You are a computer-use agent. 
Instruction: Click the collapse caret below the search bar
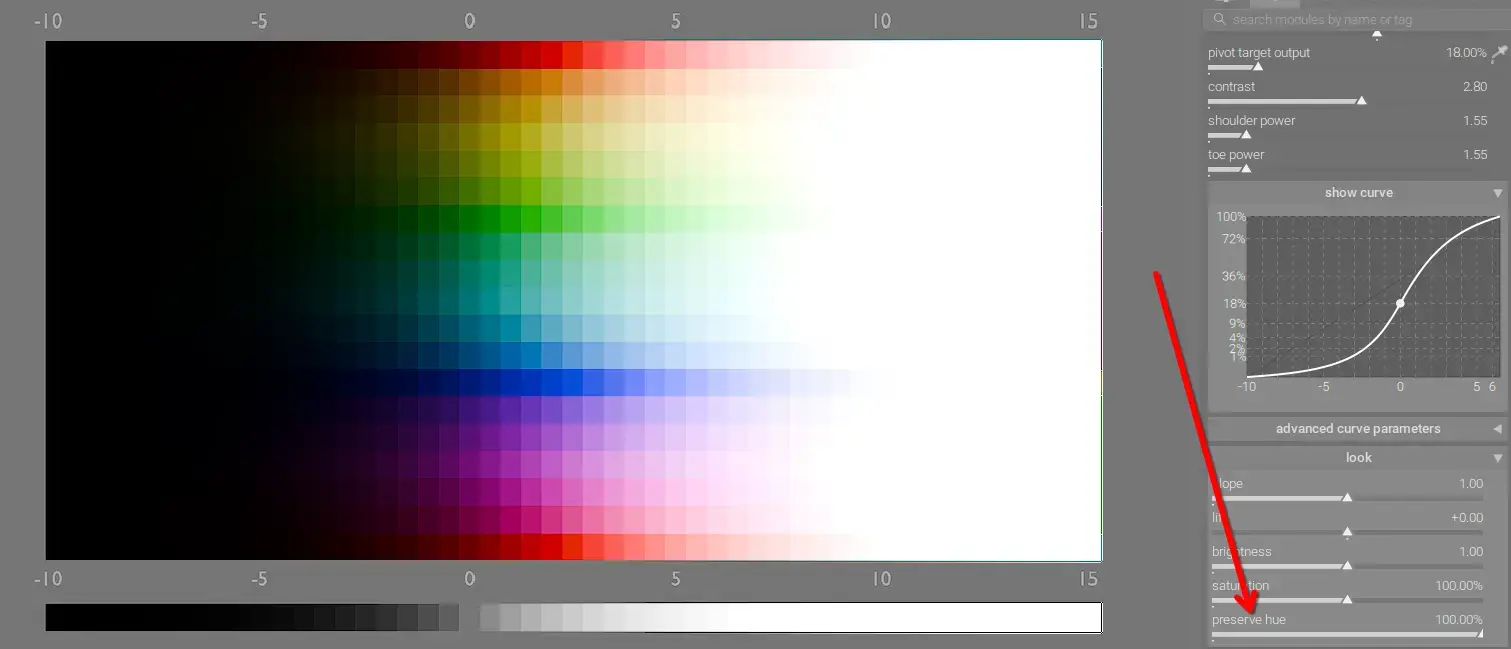(1376, 33)
